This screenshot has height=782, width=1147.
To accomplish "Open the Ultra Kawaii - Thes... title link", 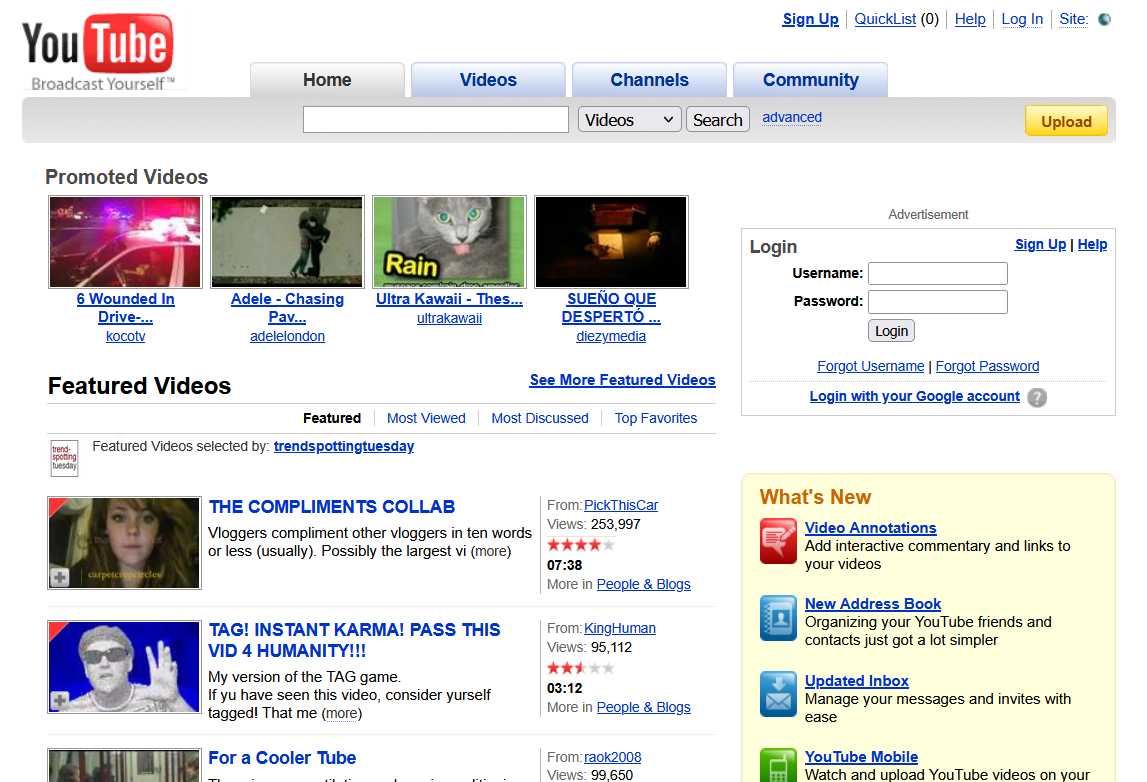I will click(449, 299).
